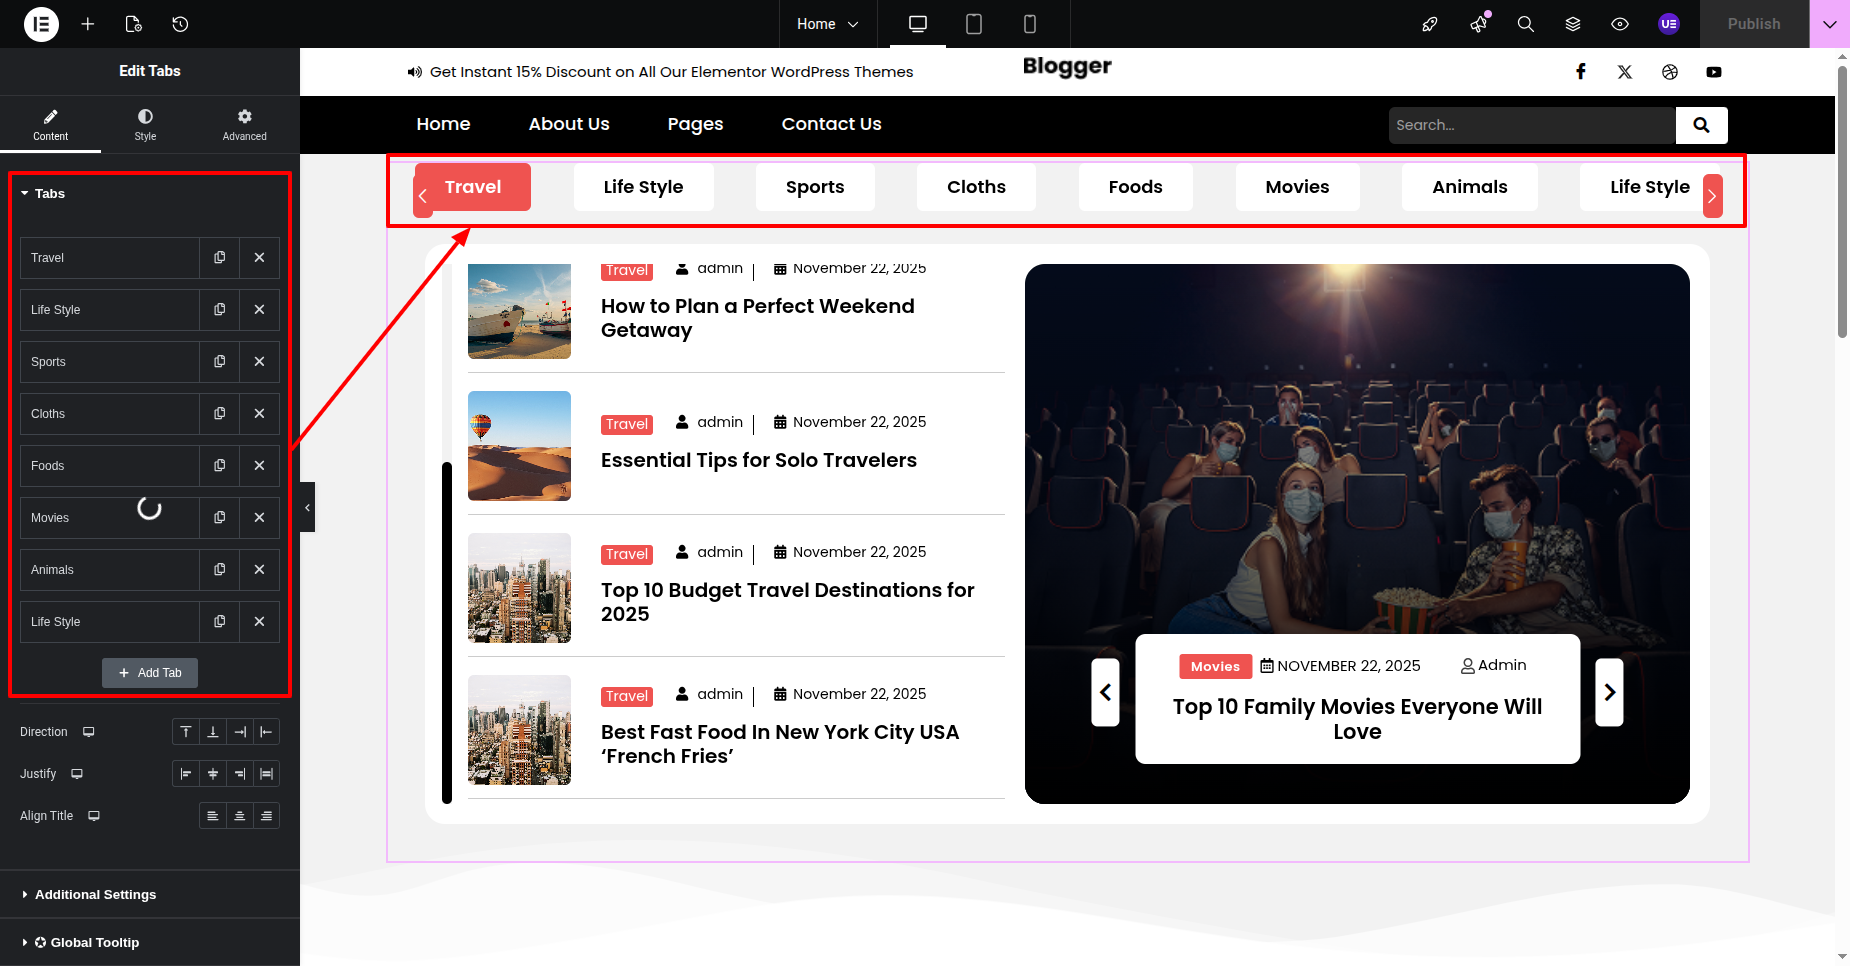Screen dimensions: 1850x966
Task: Open the structure layers icon
Action: tap(1573, 24)
